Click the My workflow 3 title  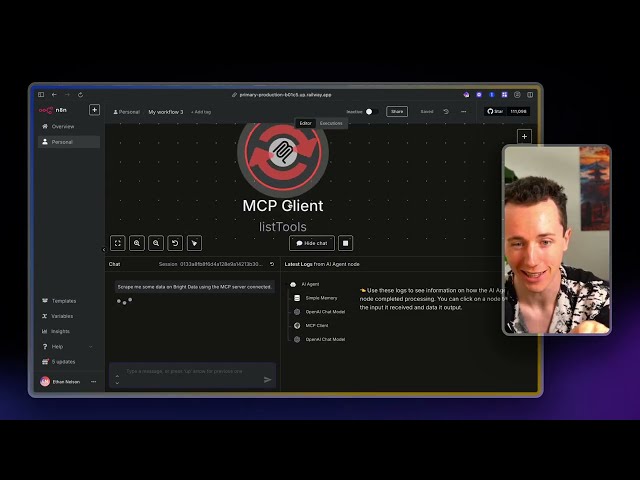point(166,112)
